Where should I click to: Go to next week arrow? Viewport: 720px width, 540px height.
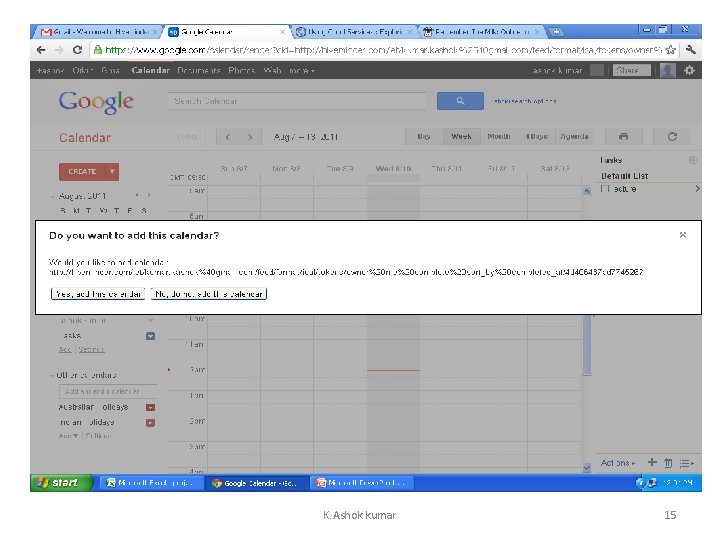tap(250, 137)
